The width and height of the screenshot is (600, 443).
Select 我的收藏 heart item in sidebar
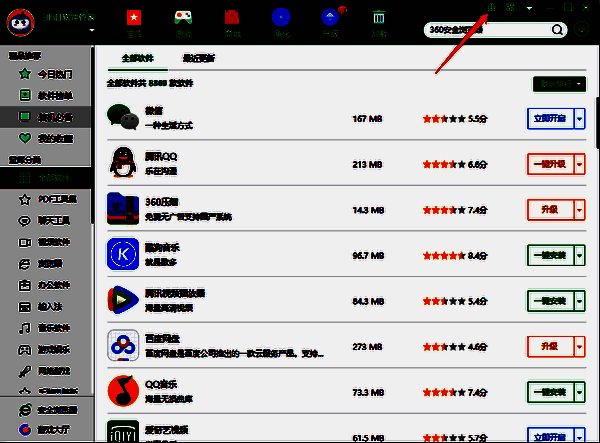pos(46,138)
